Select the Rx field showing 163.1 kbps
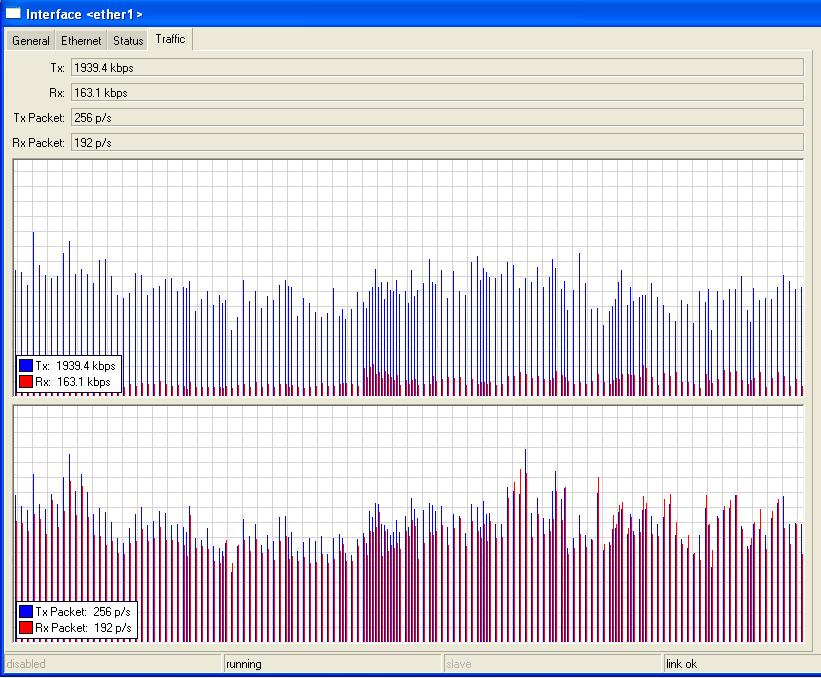The height and width of the screenshot is (678, 821). (x=436, y=93)
